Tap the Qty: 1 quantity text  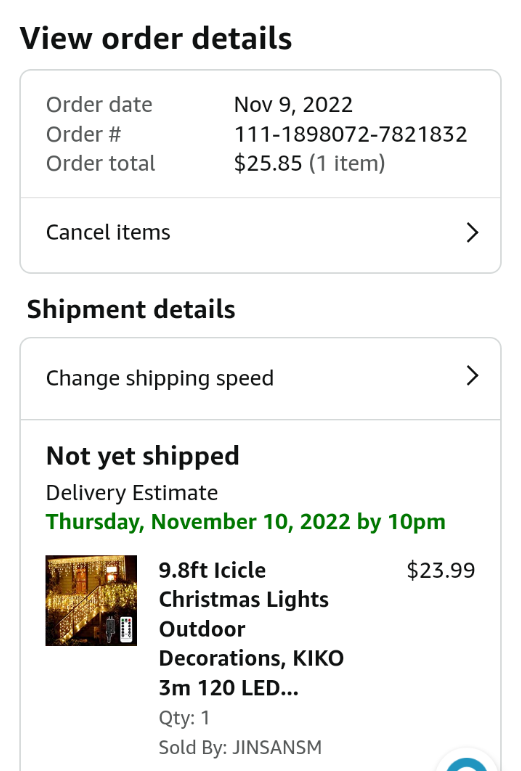[x=184, y=718]
